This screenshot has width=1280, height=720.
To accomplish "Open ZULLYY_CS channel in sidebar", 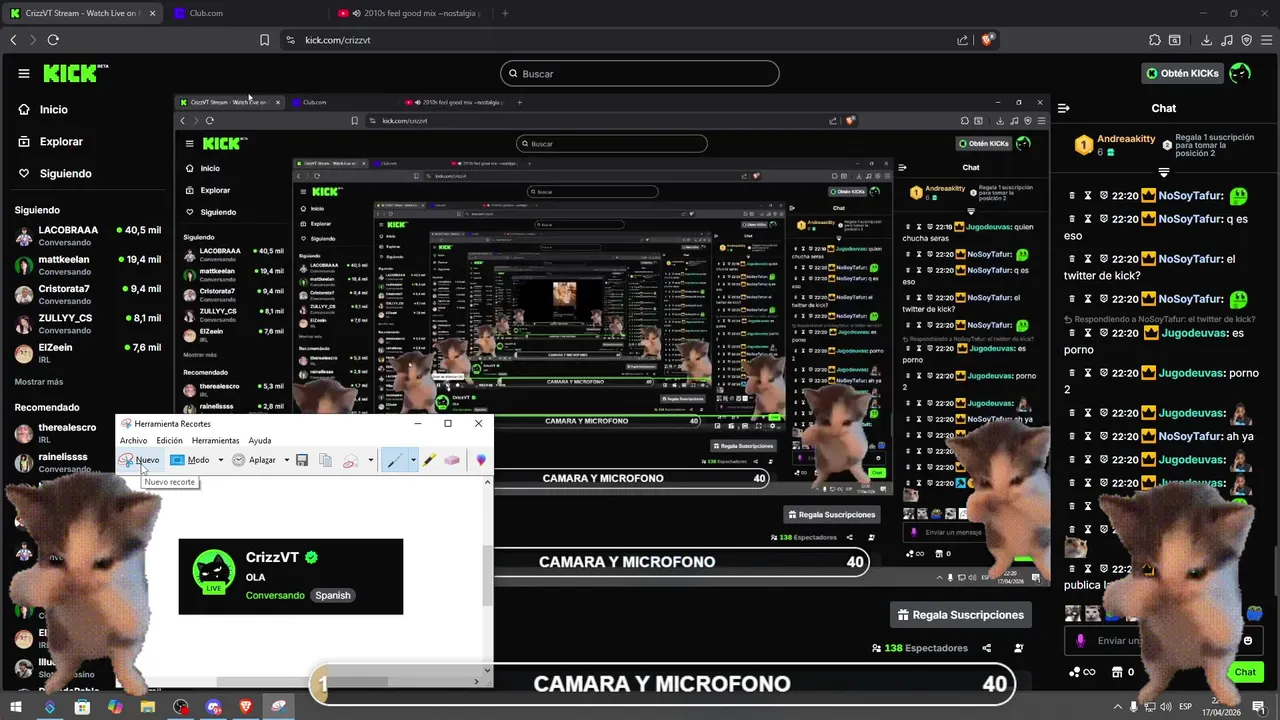I will (88, 324).
